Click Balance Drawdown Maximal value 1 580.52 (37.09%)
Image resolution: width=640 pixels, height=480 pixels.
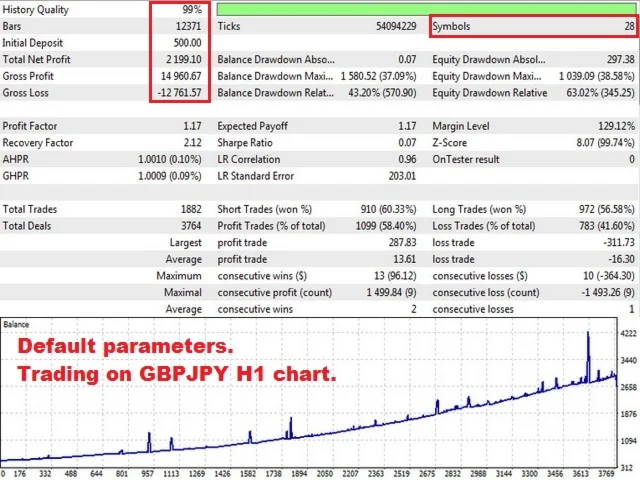(378, 76)
